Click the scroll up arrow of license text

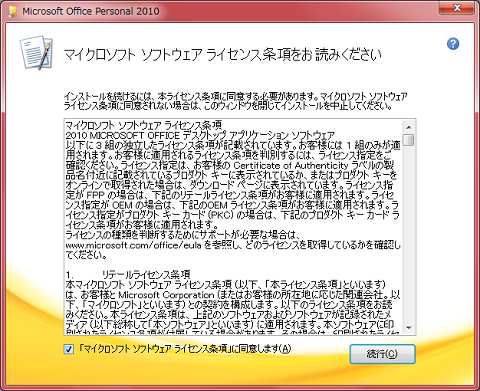[409, 127]
